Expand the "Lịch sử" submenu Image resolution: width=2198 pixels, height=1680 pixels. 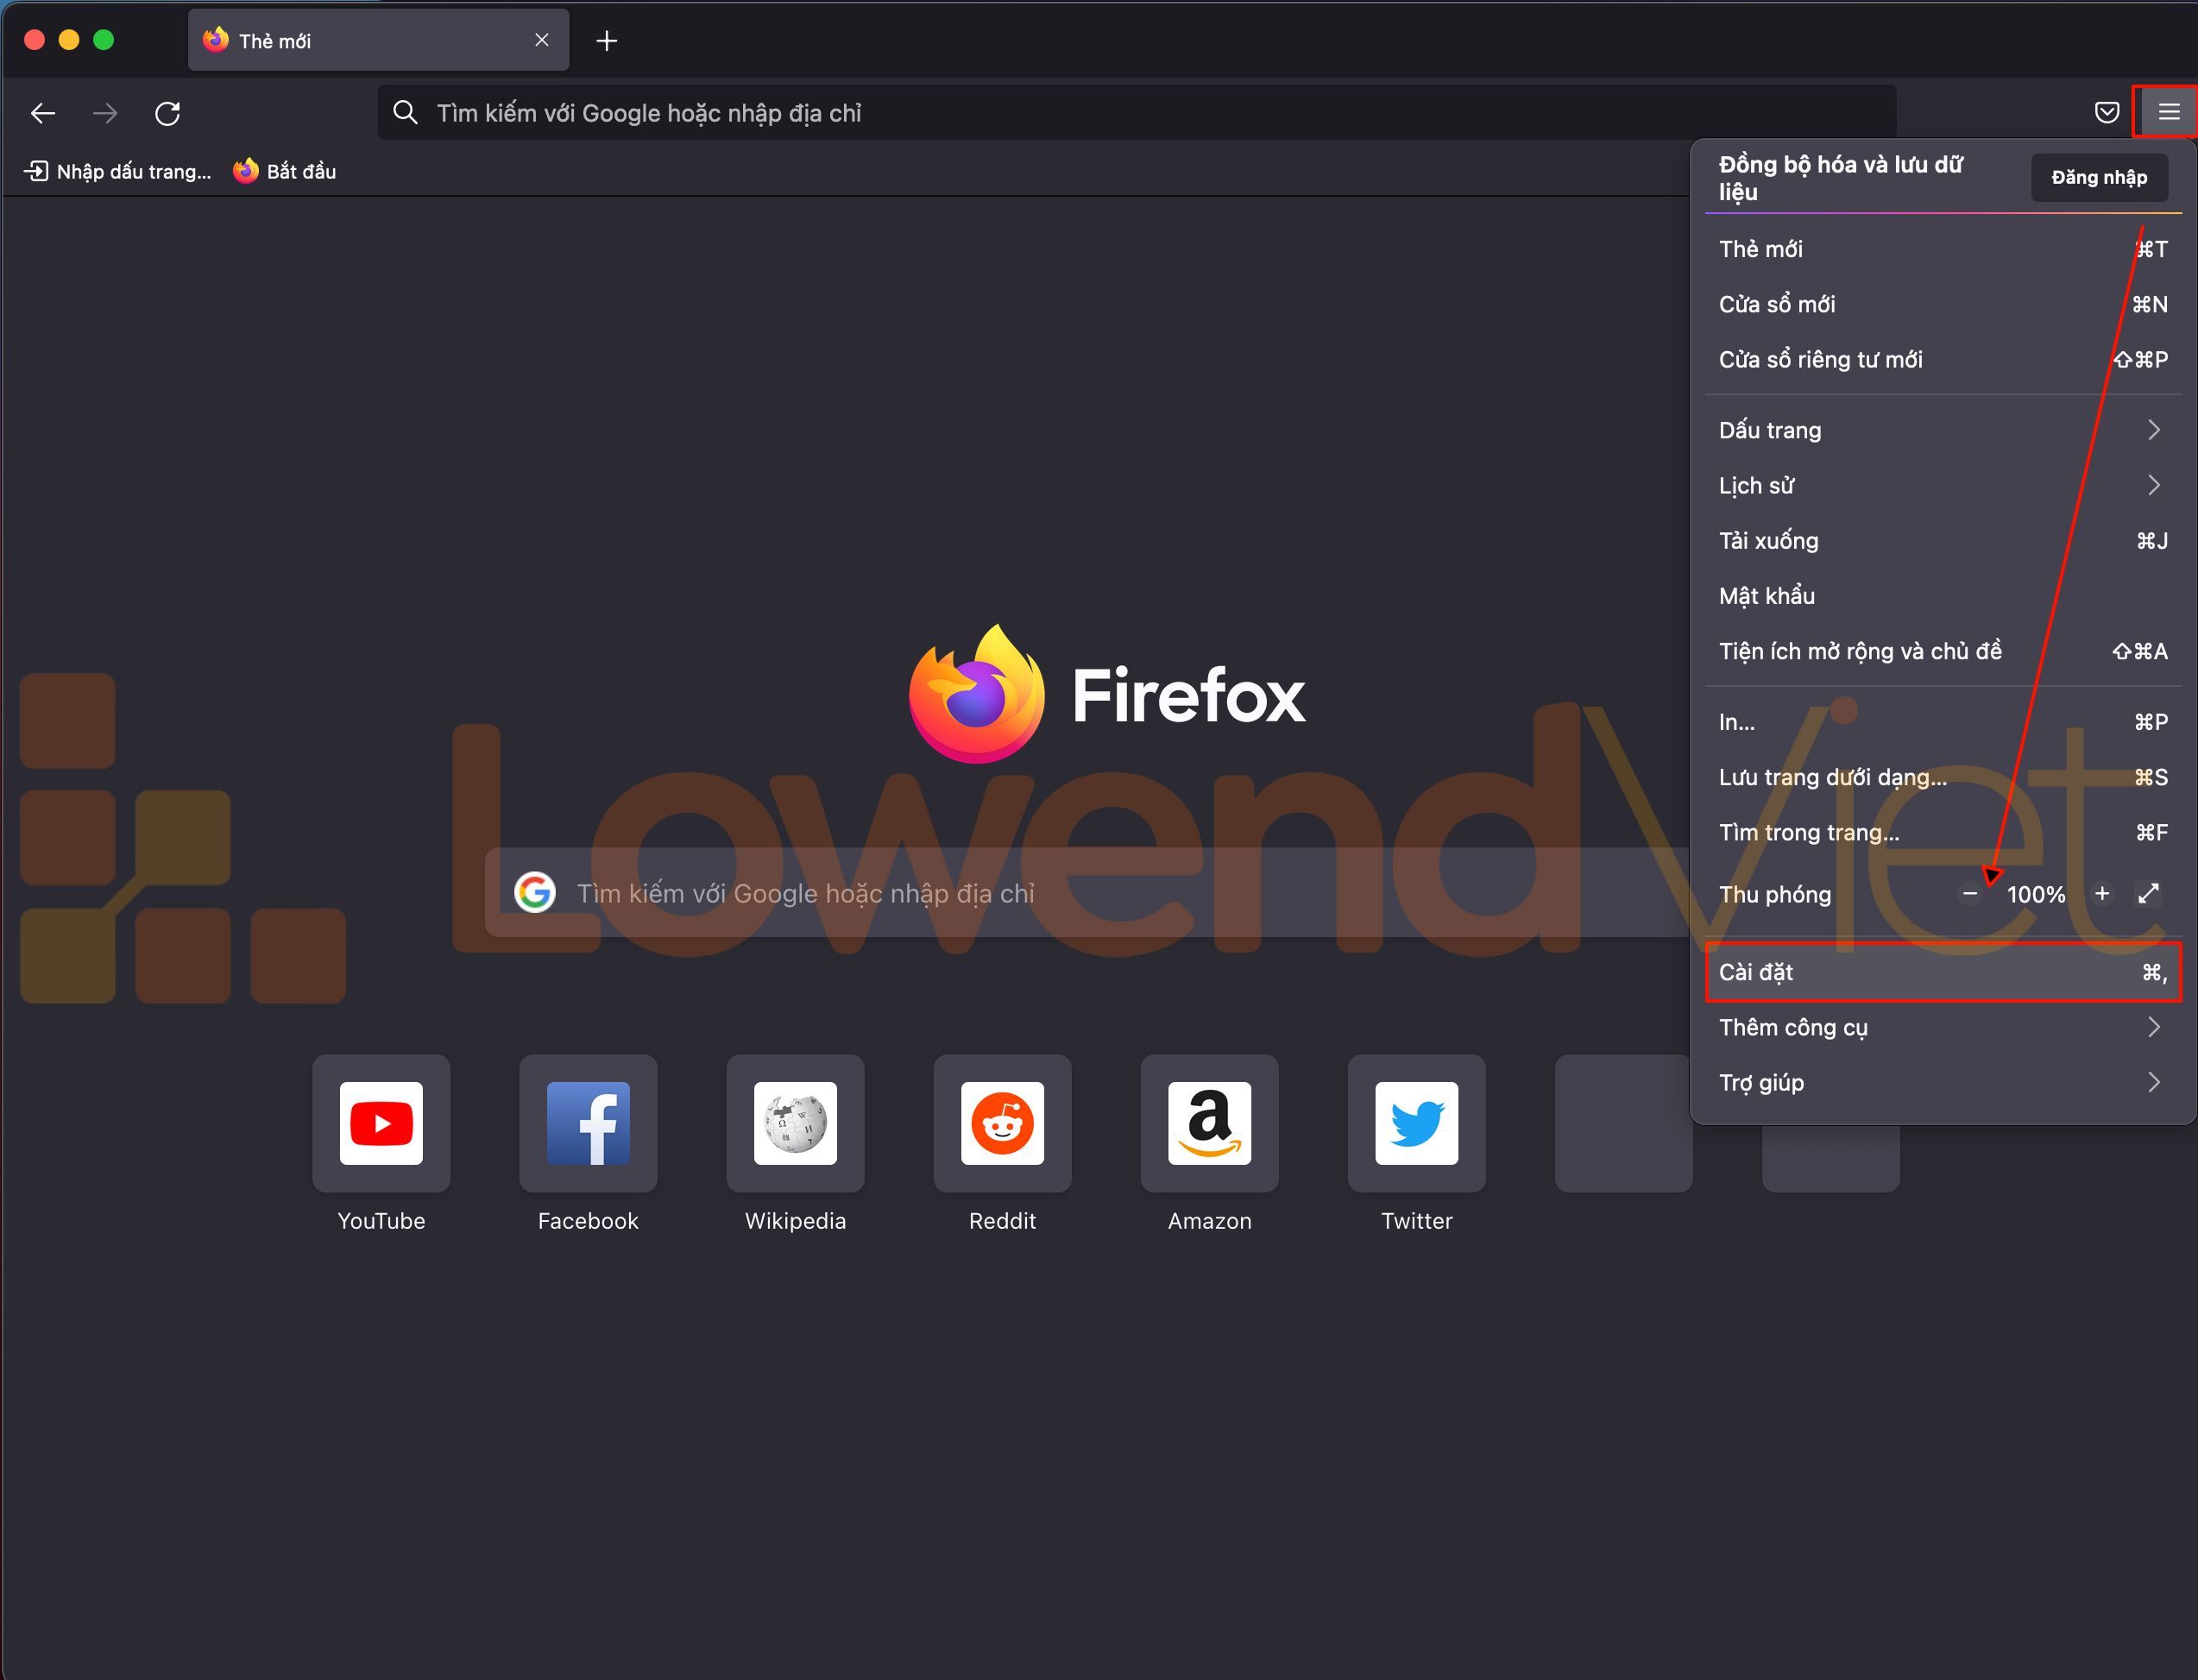click(1942, 485)
